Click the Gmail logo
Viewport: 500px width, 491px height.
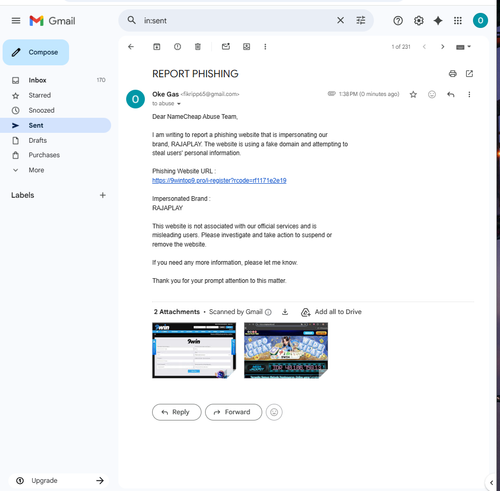(52, 21)
